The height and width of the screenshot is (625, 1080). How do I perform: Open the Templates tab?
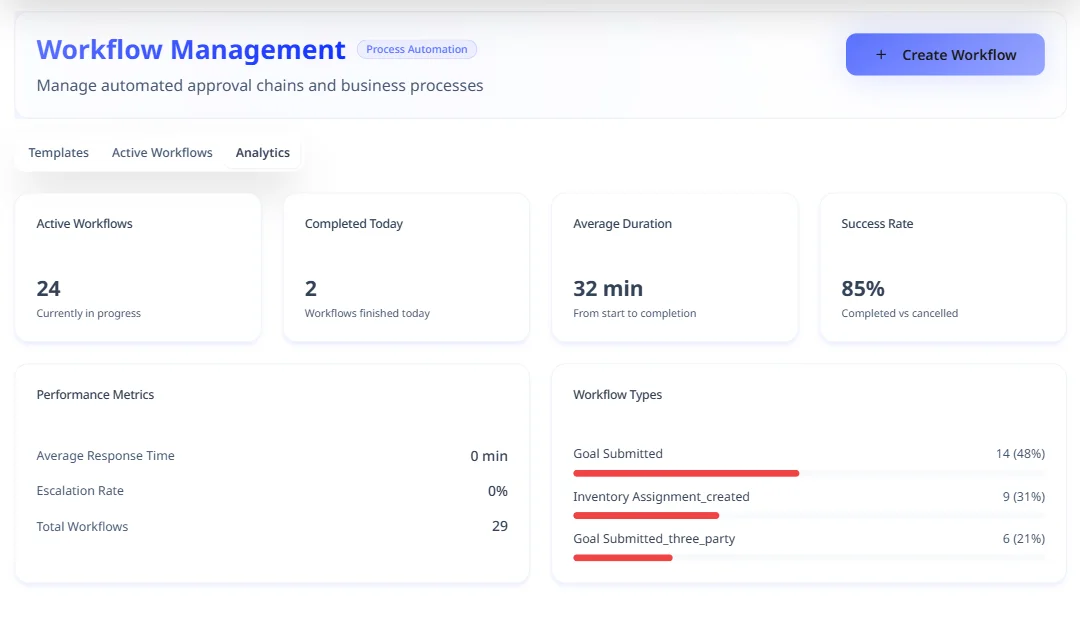point(59,152)
